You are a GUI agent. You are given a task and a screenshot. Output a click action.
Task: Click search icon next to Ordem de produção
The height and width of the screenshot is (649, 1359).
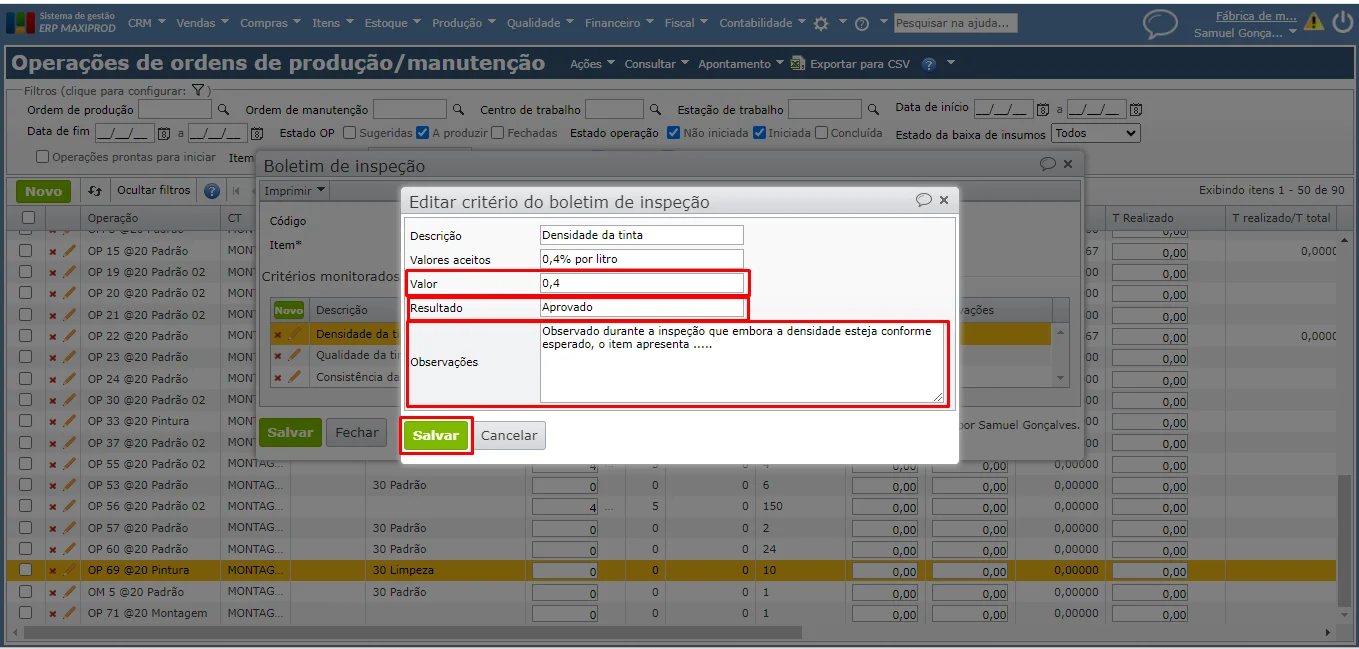pos(224,109)
